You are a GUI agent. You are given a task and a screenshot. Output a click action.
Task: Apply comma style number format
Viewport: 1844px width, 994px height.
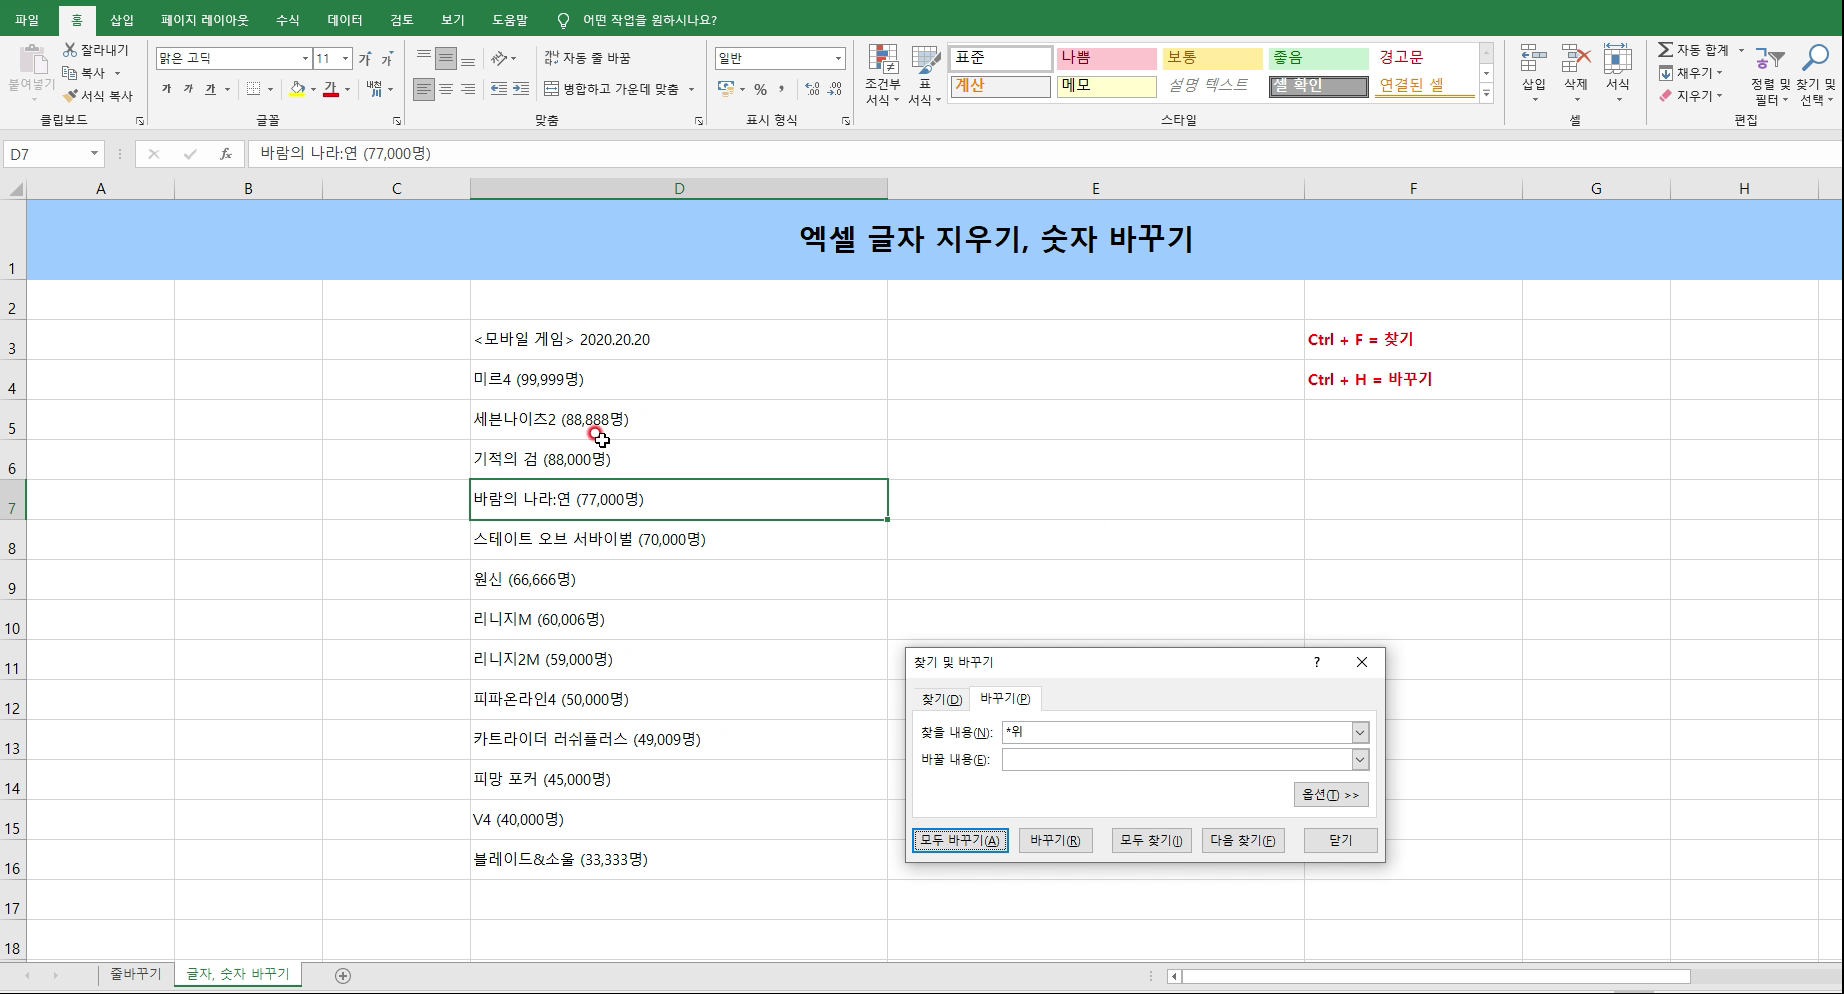click(782, 89)
